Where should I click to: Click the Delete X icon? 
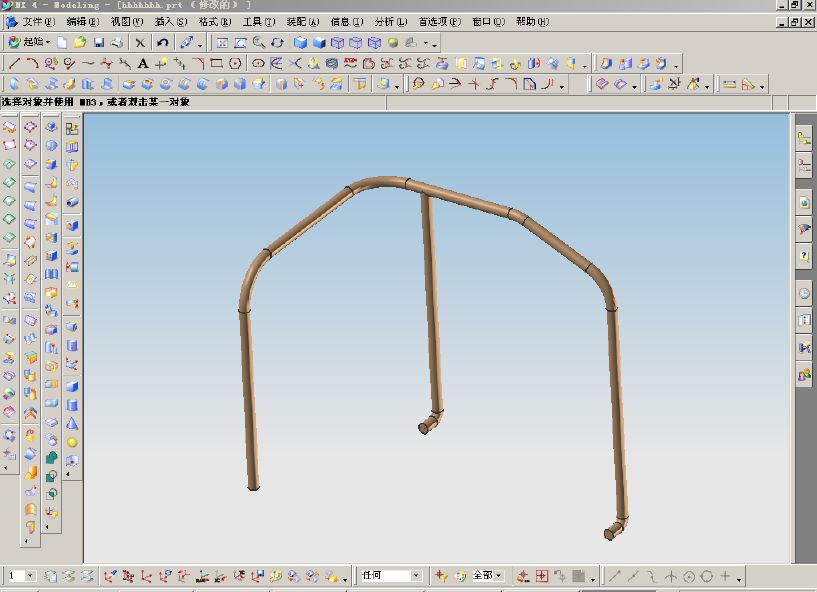click(x=140, y=43)
